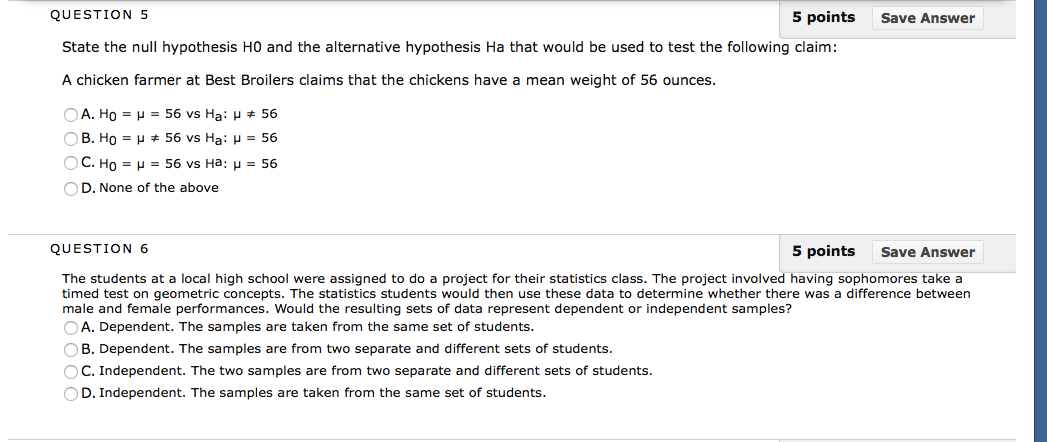Image resolution: width=1047 pixels, height=442 pixels.
Task: Pick 'Independent. Two separate and different sets' option
Action: [x=71, y=371]
